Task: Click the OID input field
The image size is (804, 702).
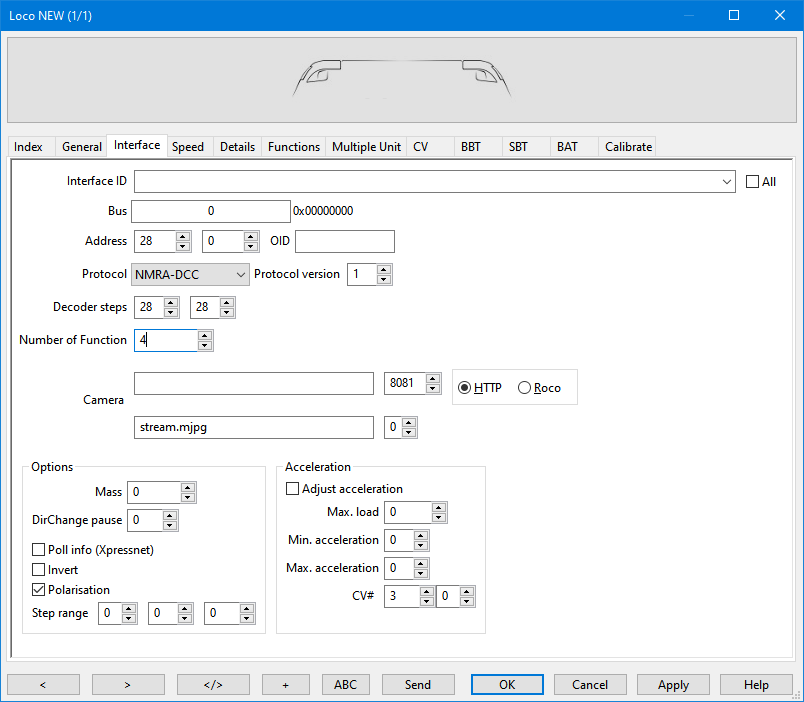Action: pos(344,241)
